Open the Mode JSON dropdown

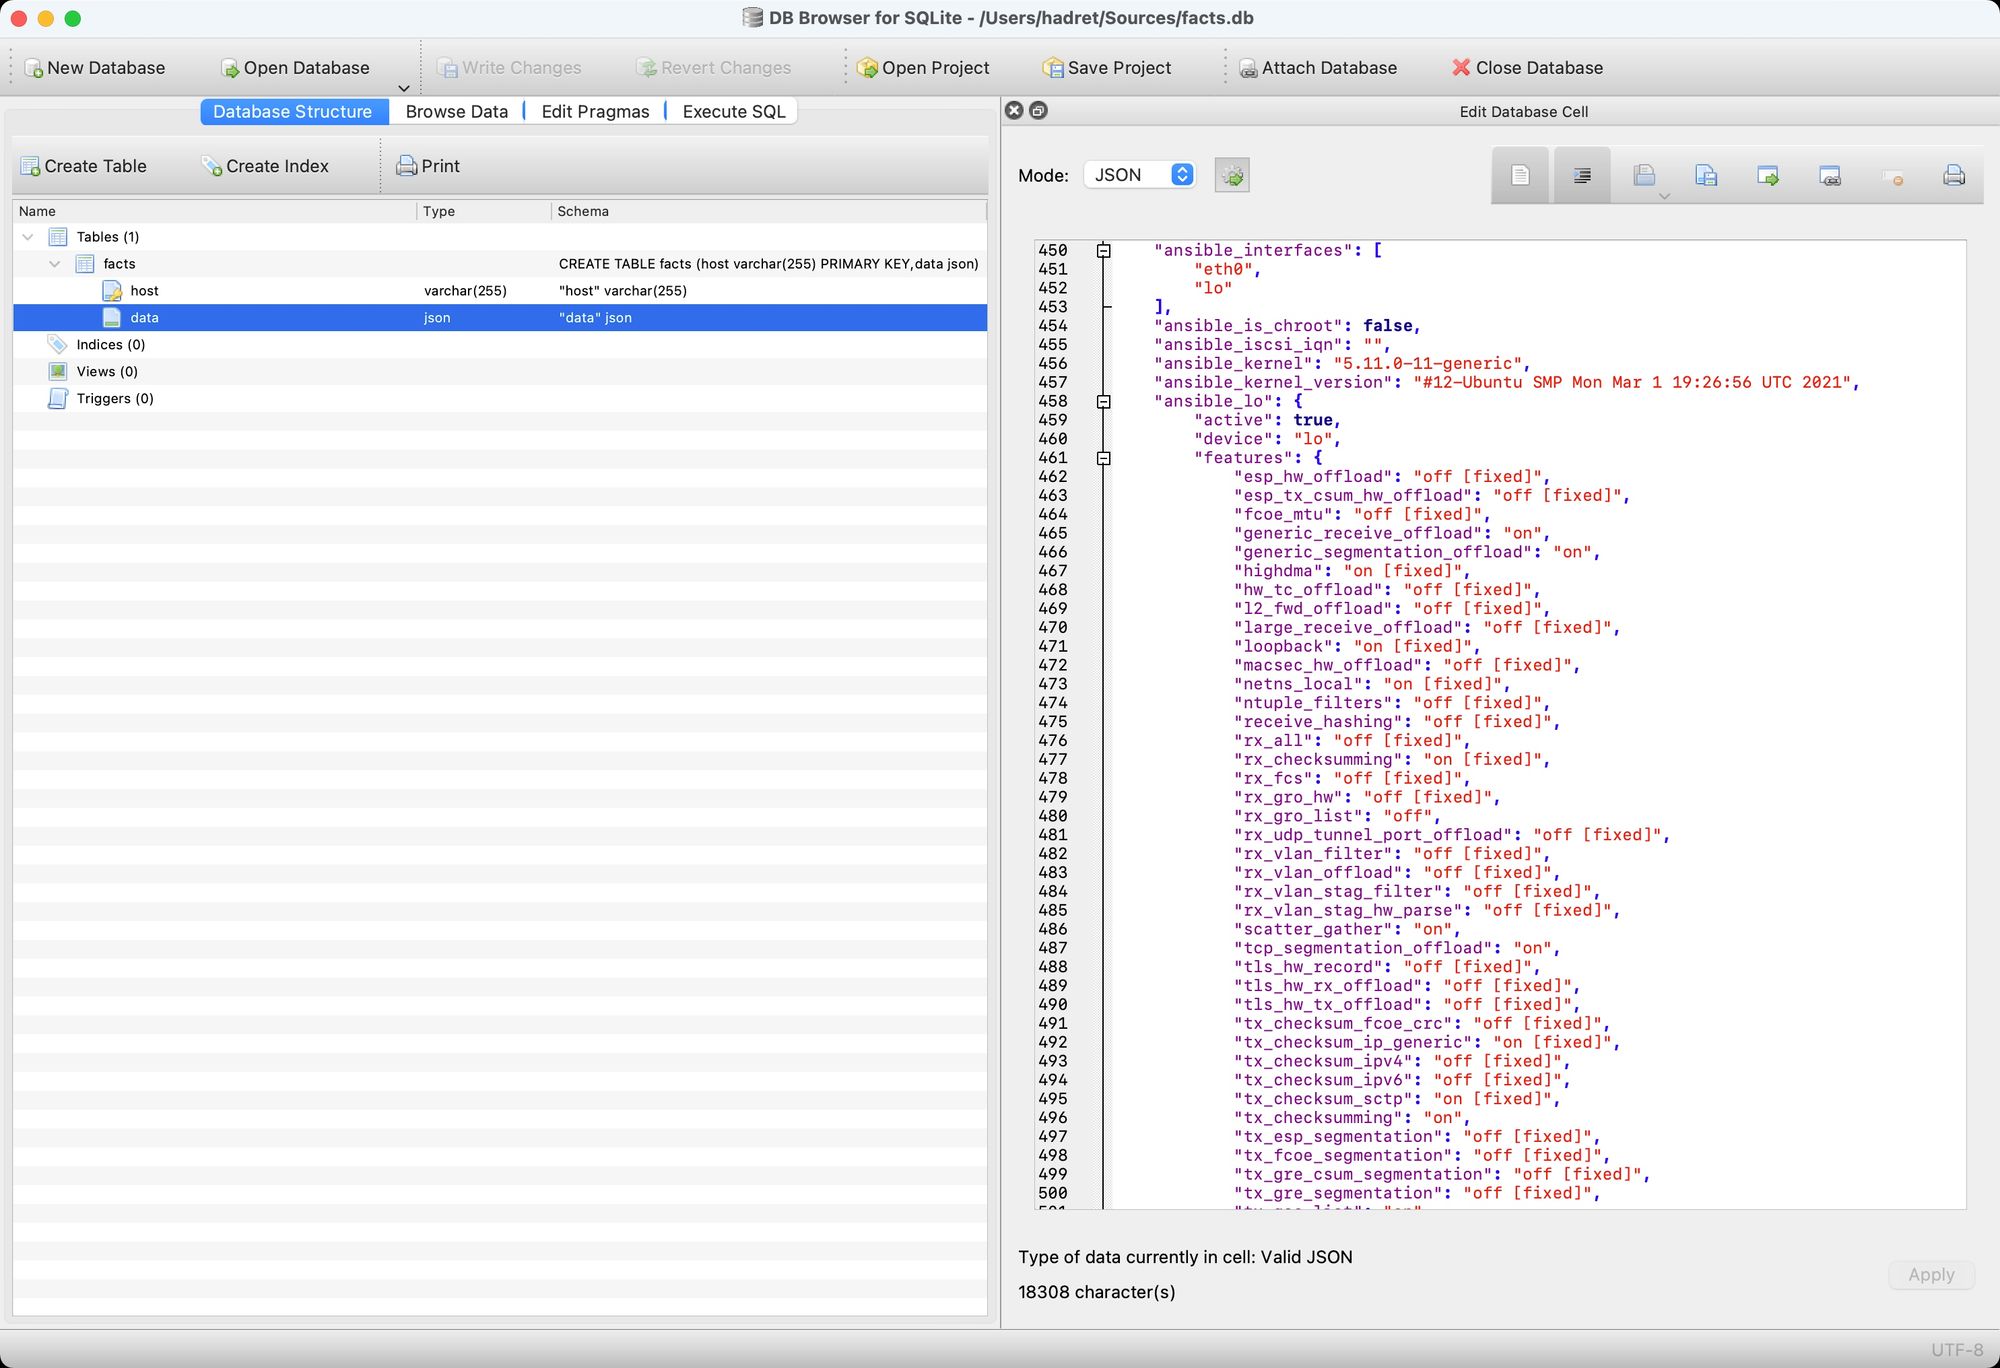coord(1139,175)
